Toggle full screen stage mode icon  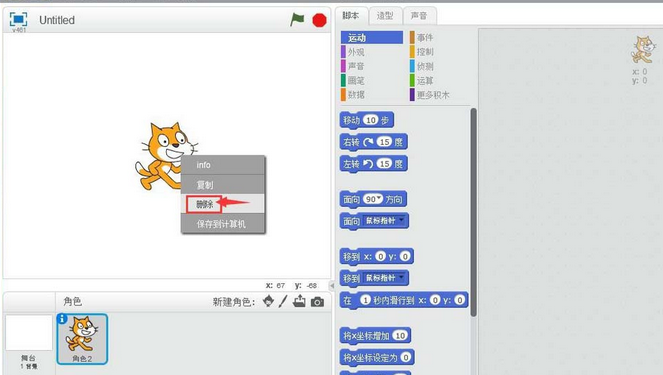coord(19,19)
